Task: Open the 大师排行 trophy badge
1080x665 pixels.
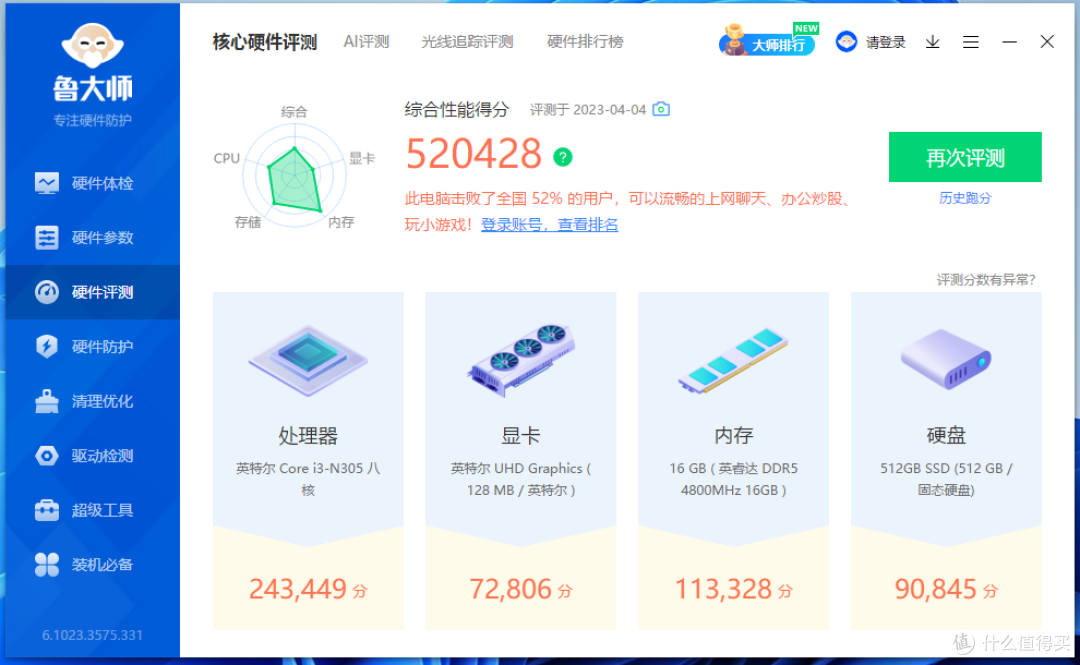Action: tap(767, 41)
